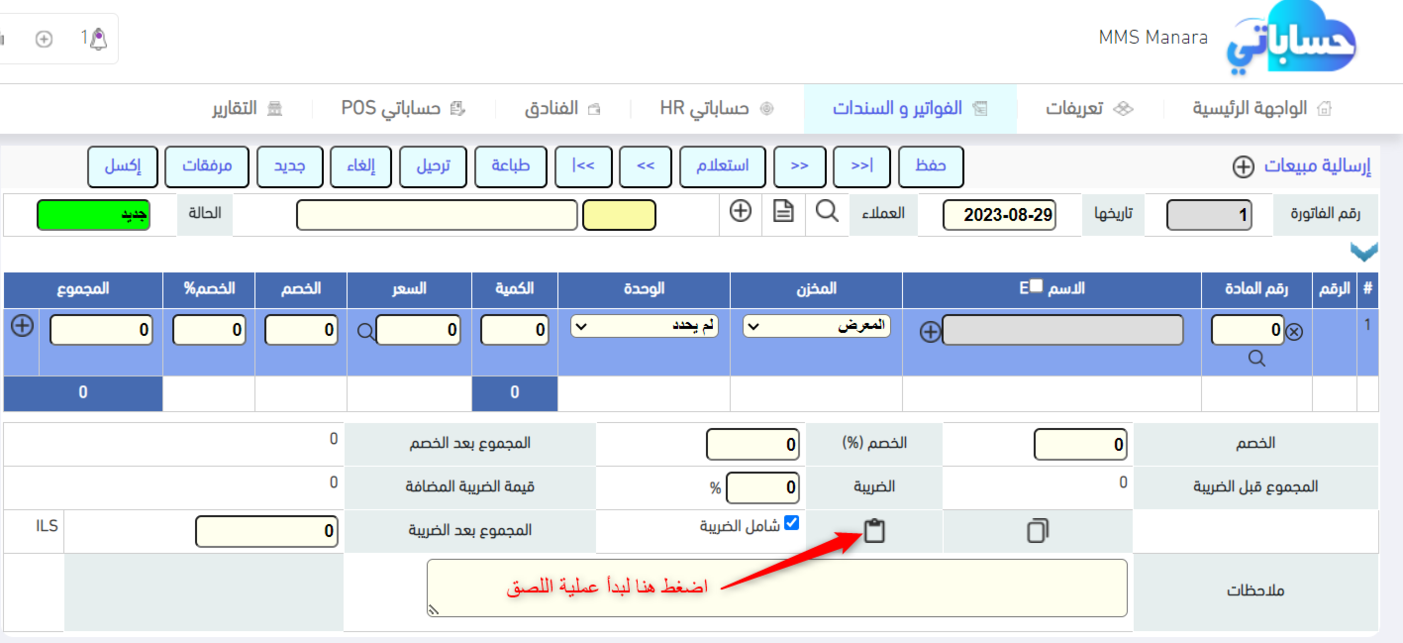Expand the blue chevron under invoice number

click(x=1363, y=251)
